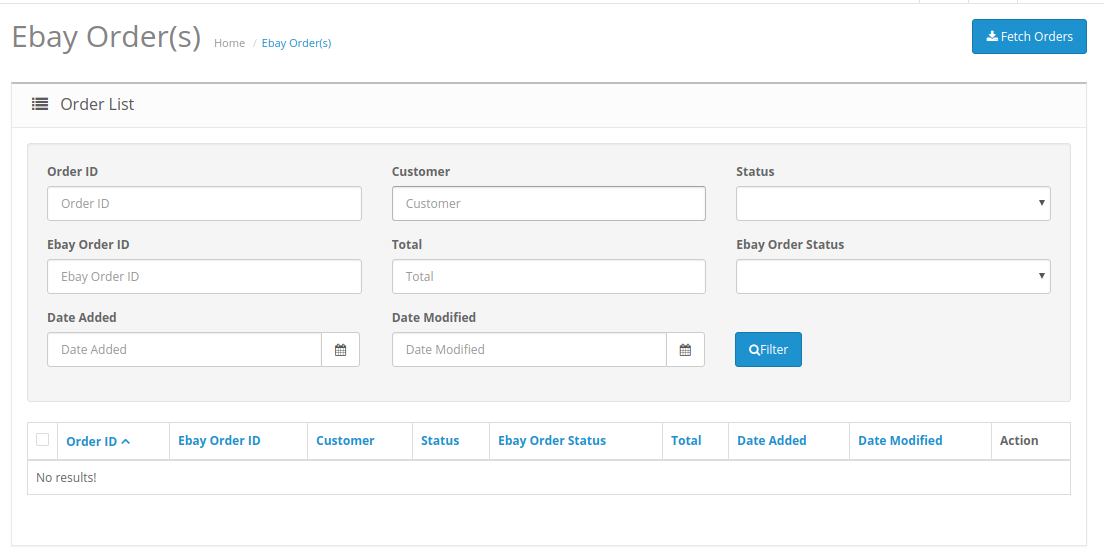The width and height of the screenshot is (1104, 557).
Task: Sort by Date Modified column header
Action: pos(900,441)
